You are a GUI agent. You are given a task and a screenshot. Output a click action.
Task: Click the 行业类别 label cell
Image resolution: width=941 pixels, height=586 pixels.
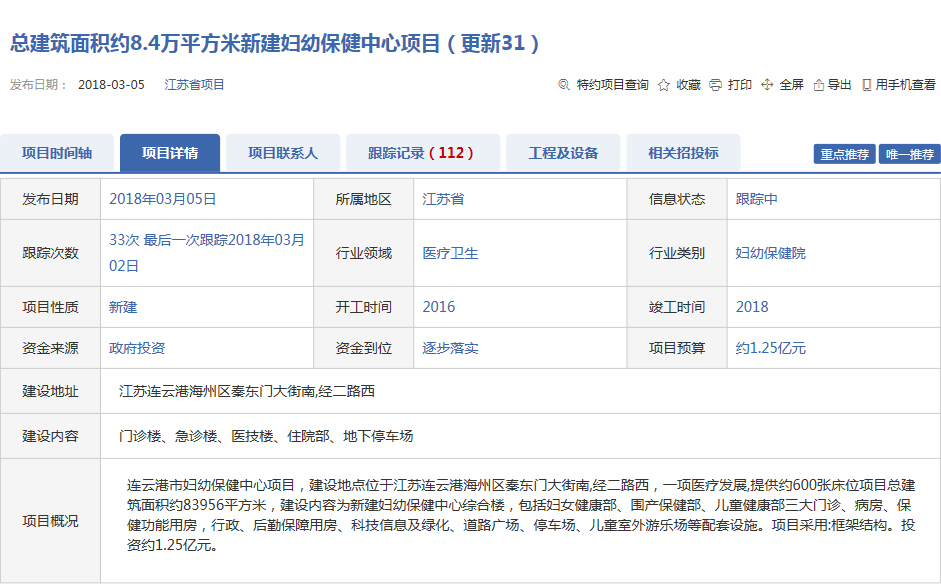pos(677,253)
